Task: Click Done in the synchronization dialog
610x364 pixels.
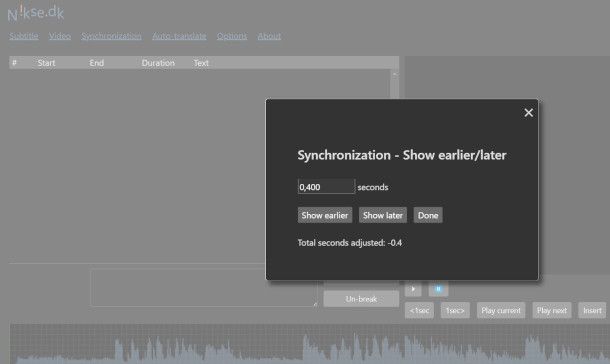Action: click(428, 215)
